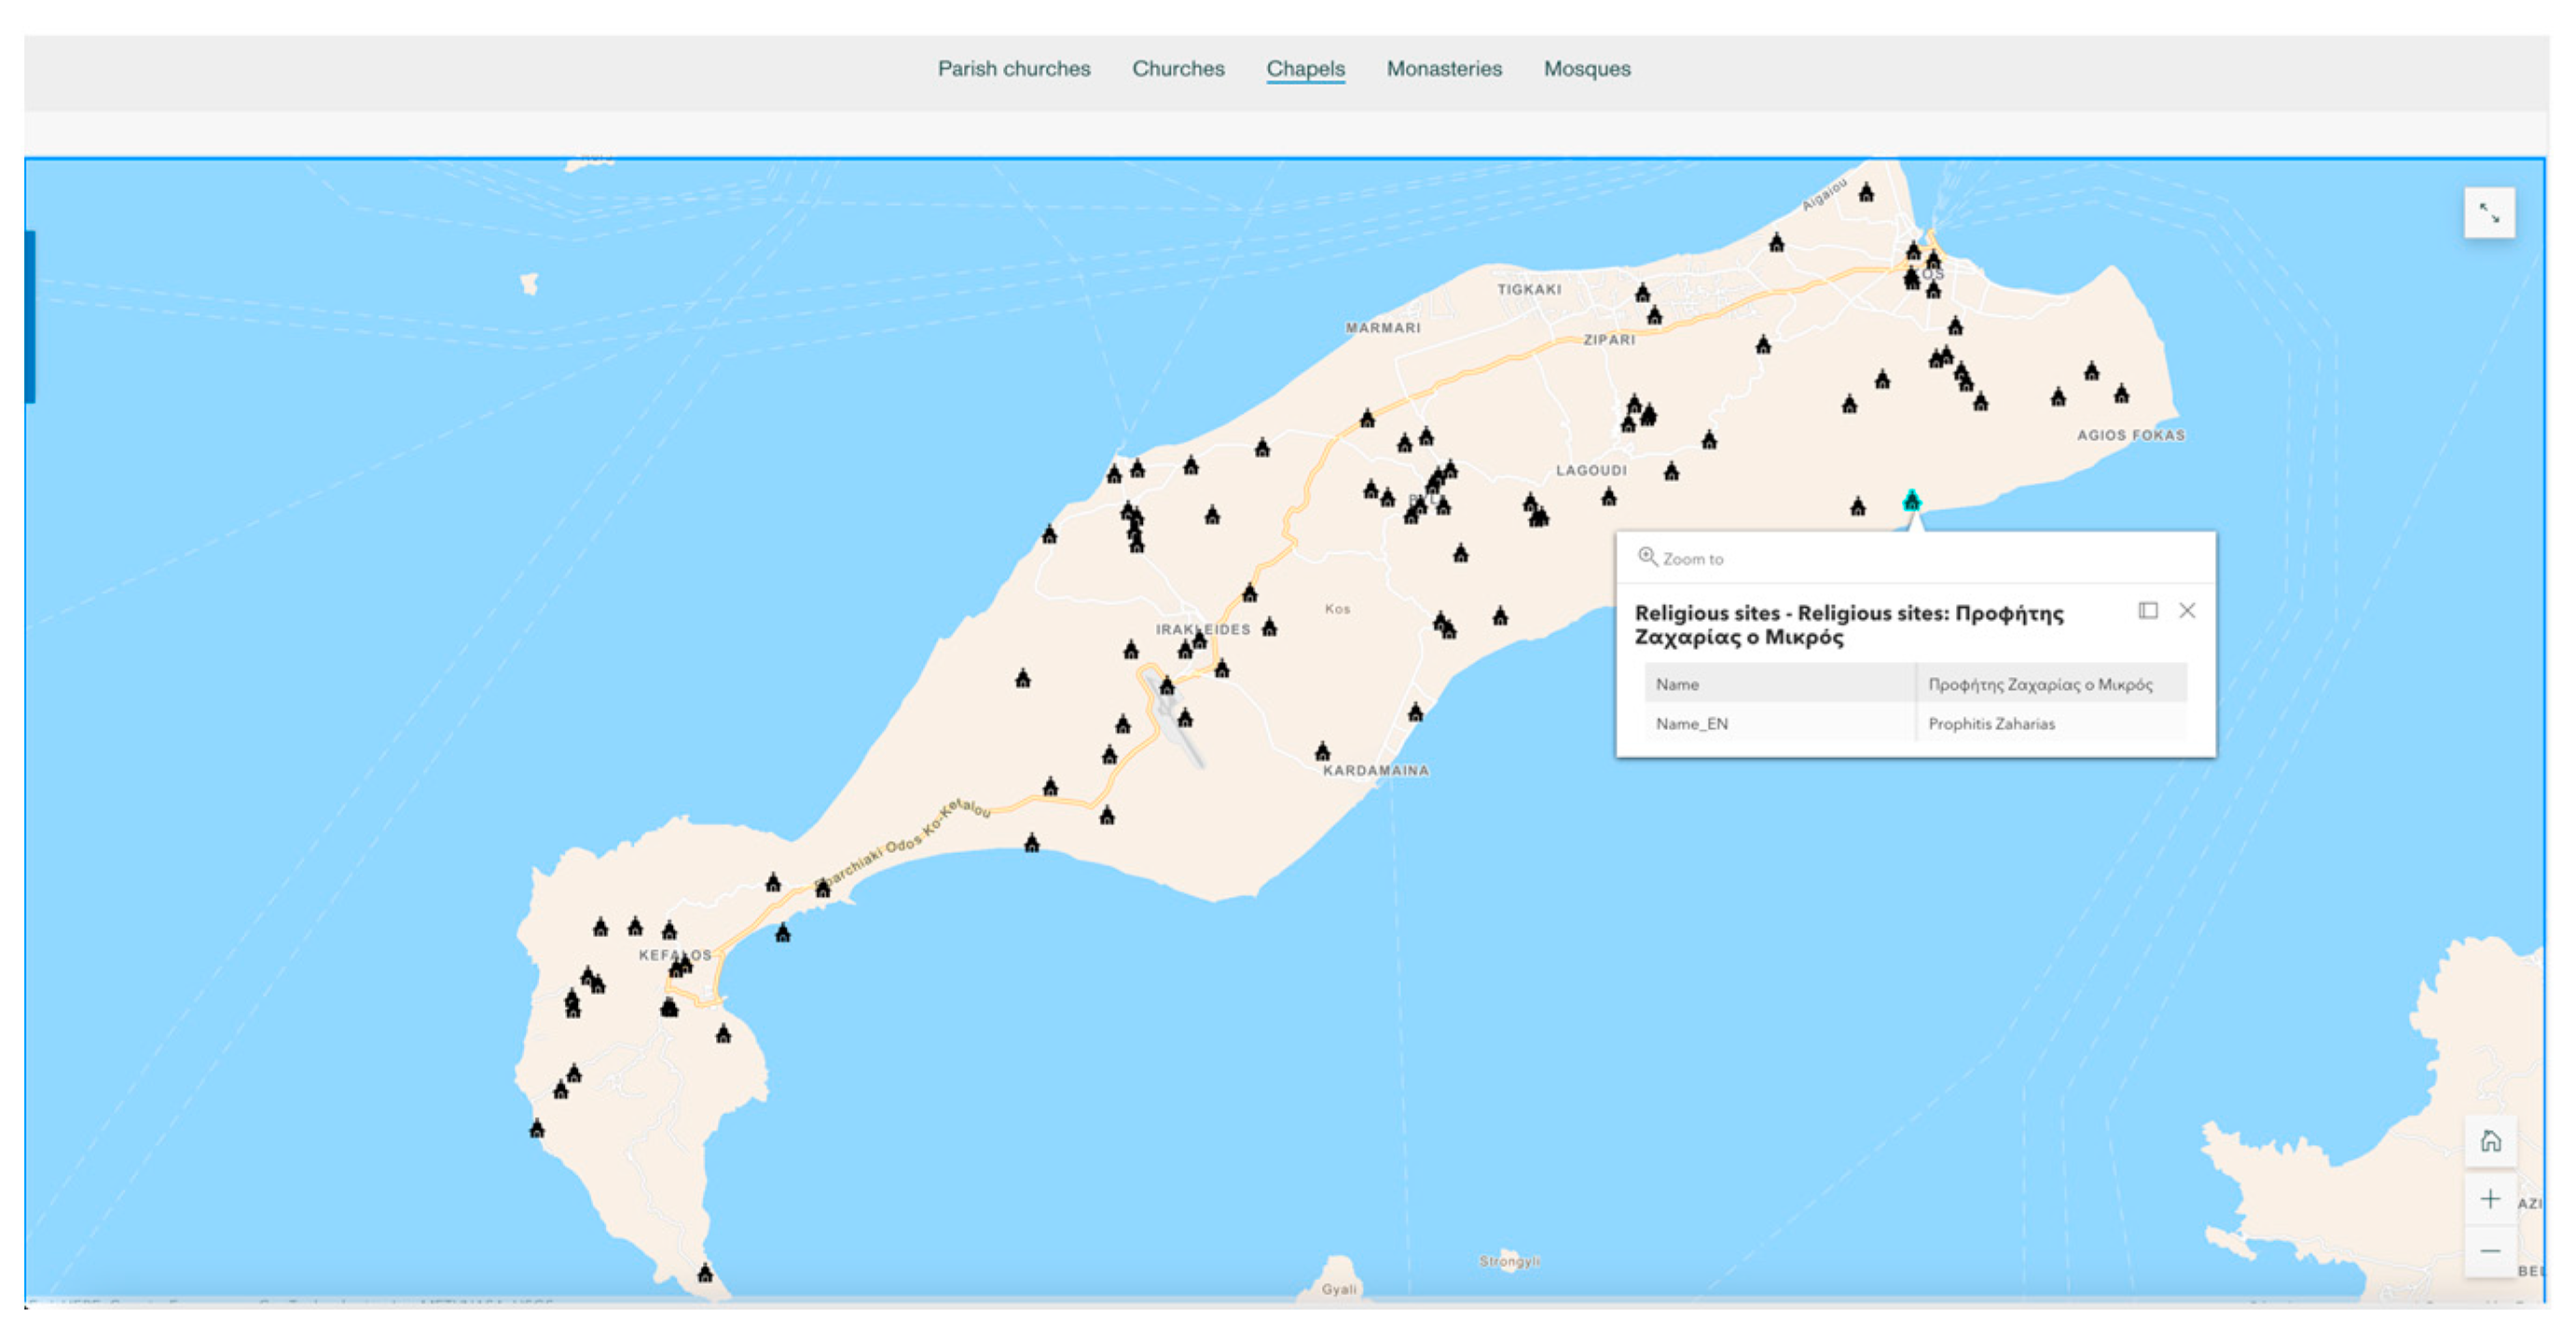
Task: Open the Monasteries tab
Action: [1443, 69]
